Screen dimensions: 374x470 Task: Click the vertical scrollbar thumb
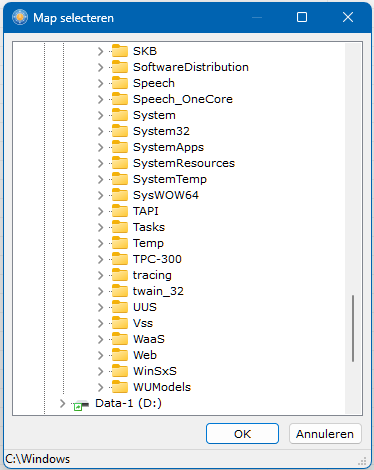coord(353,328)
